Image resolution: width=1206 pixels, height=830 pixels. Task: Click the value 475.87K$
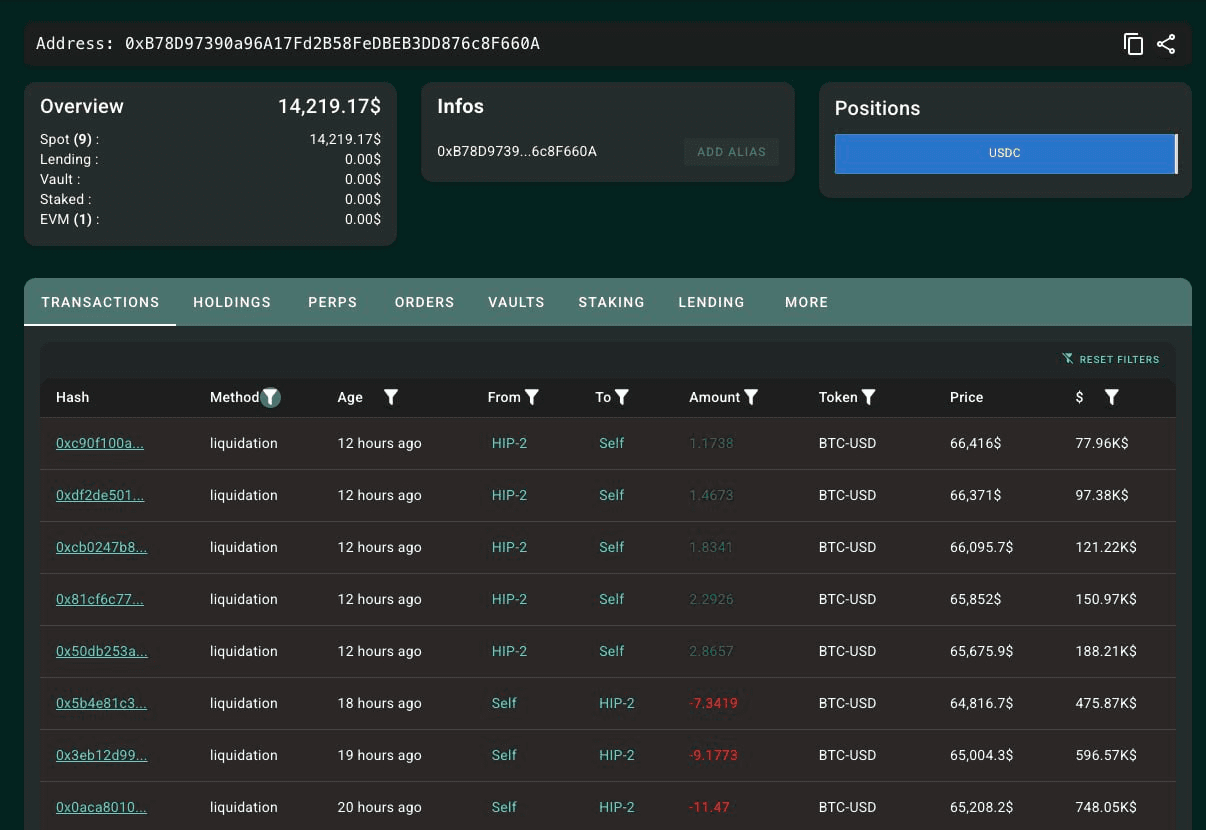pyautogui.click(x=1106, y=703)
